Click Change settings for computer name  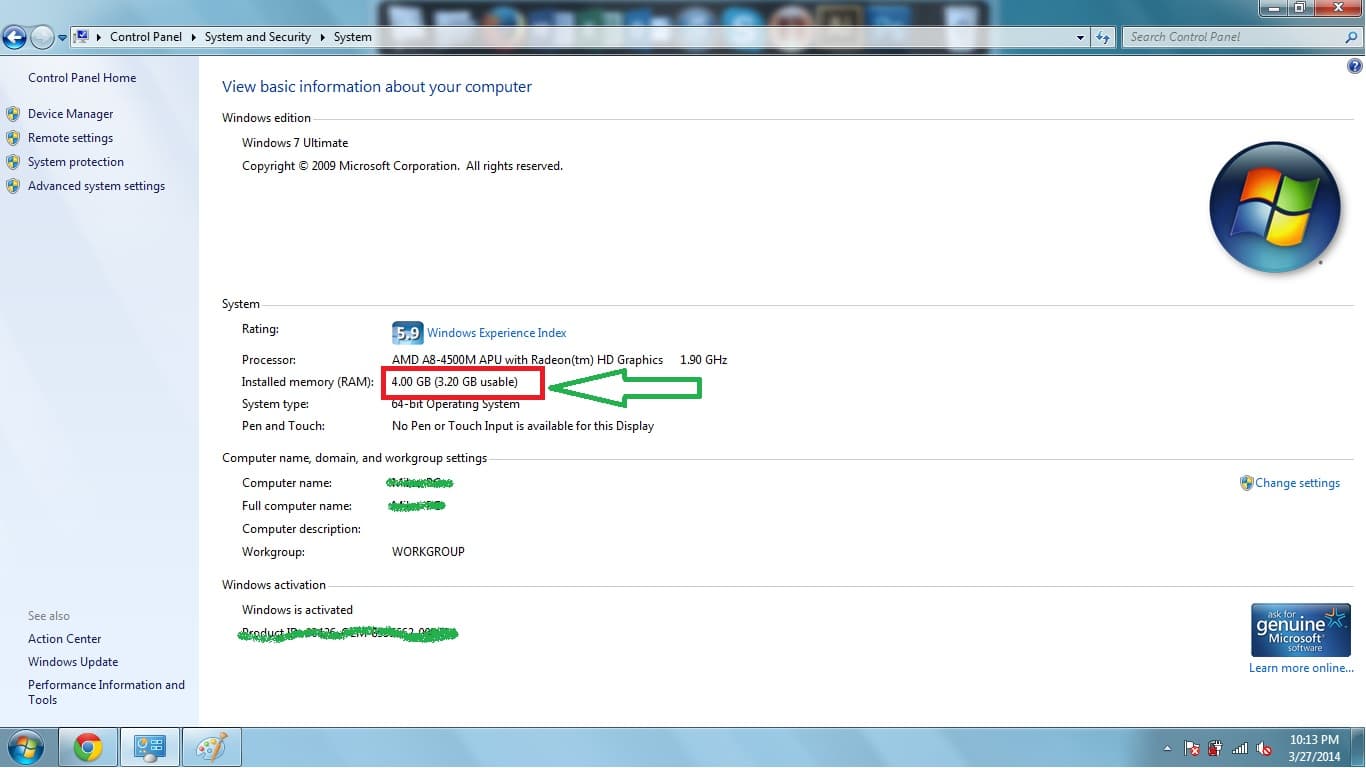tap(1297, 483)
